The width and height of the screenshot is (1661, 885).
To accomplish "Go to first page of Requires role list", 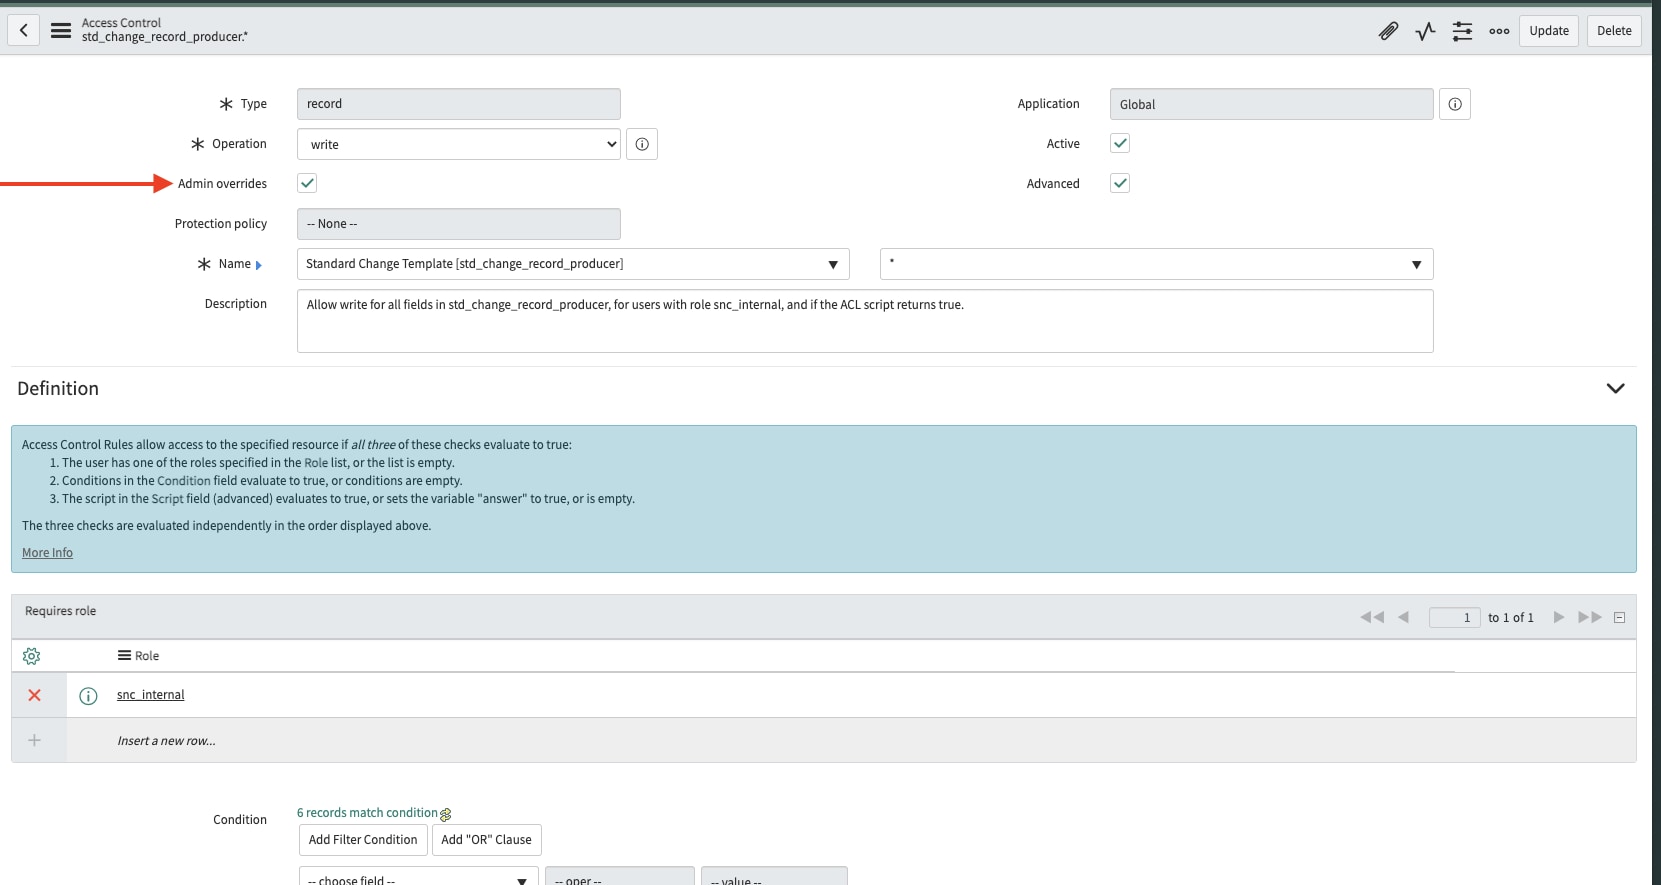I will pos(1372,617).
